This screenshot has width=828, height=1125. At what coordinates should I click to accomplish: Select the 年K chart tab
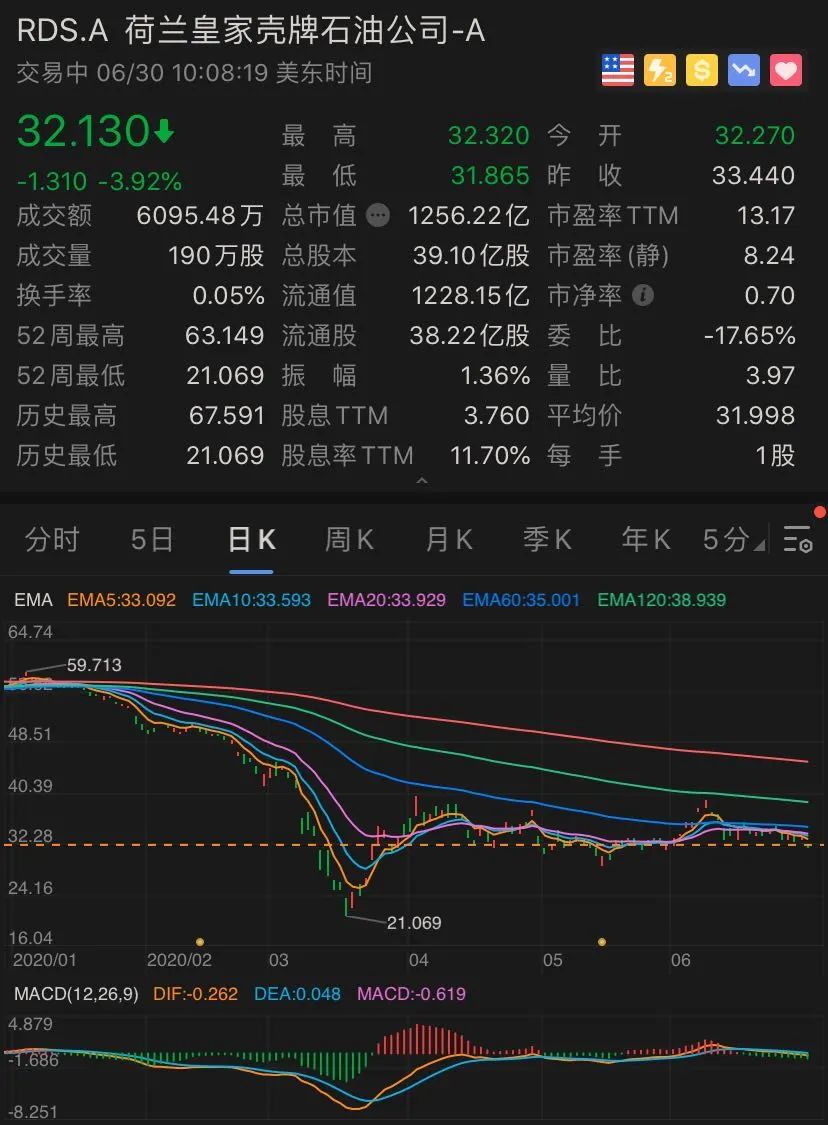(x=646, y=540)
